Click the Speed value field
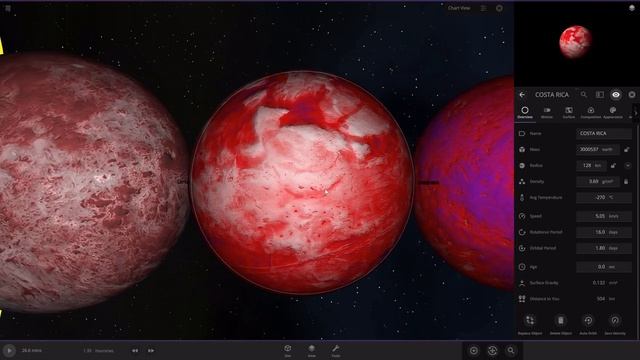640x360 pixels. [x=604, y=216]
